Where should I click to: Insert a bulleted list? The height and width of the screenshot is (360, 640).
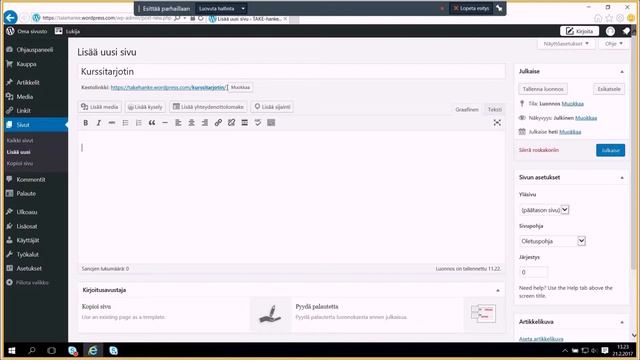125,122
